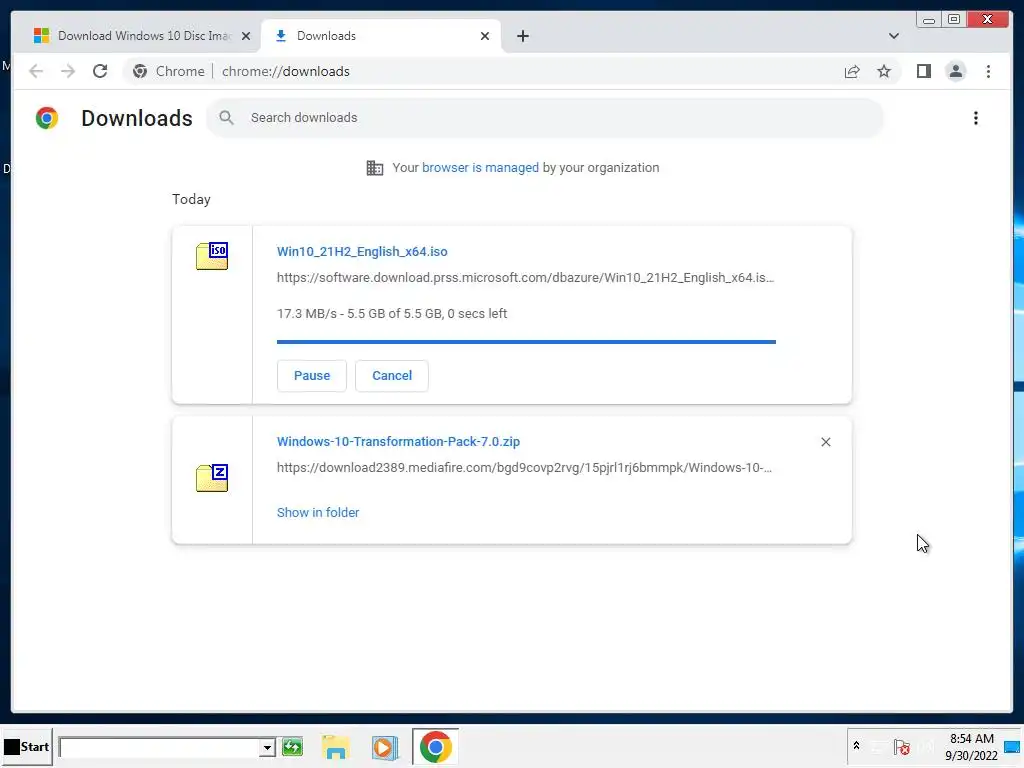Select the Downloads tab
The image size is (1024, 768).
381,36
